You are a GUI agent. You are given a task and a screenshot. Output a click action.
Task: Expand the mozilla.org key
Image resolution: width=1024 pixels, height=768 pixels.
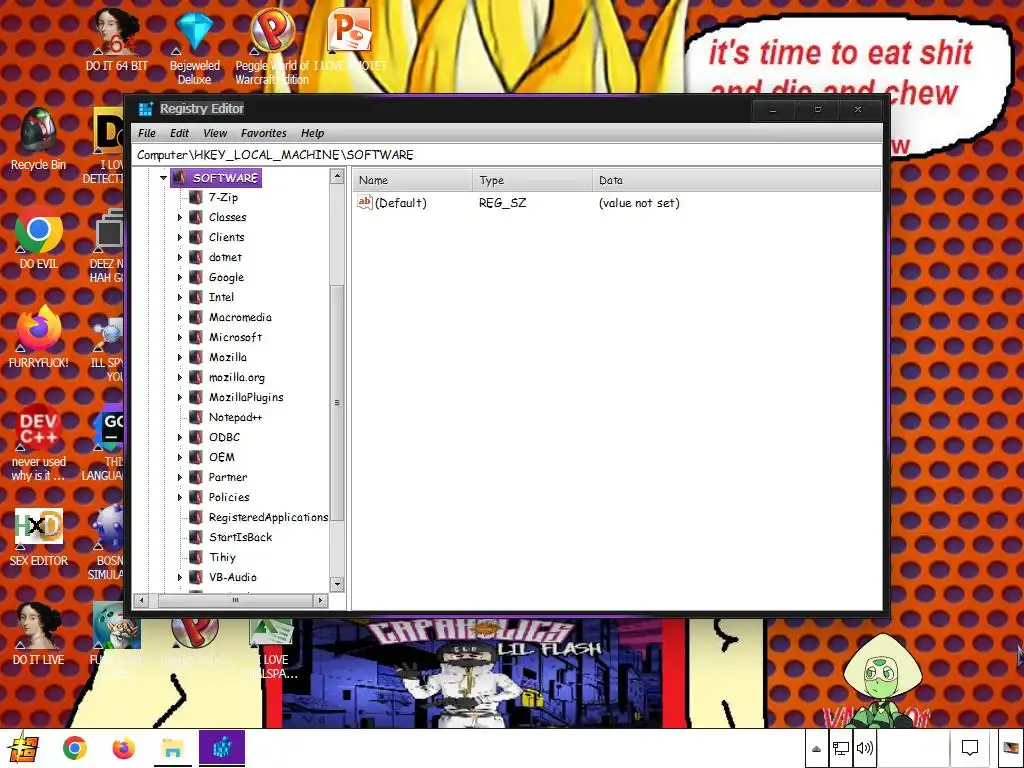pyautogui.click(x=180, y=377)
